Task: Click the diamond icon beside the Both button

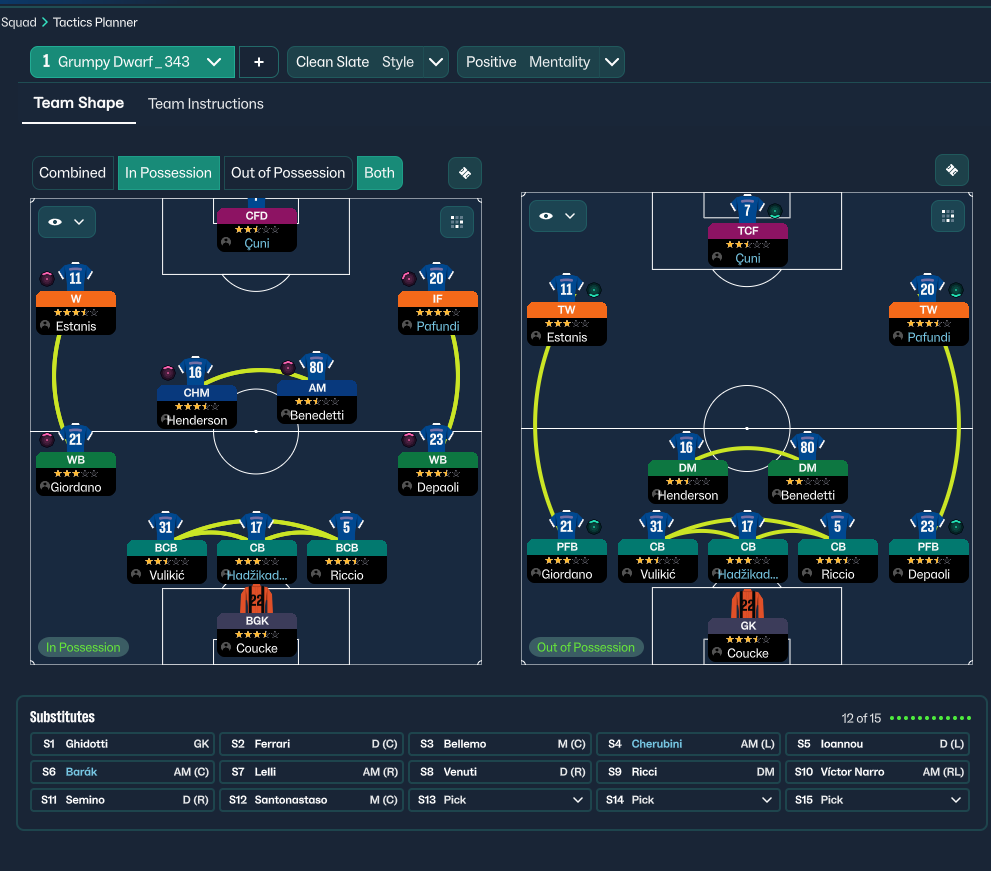Action: [464, 173]
